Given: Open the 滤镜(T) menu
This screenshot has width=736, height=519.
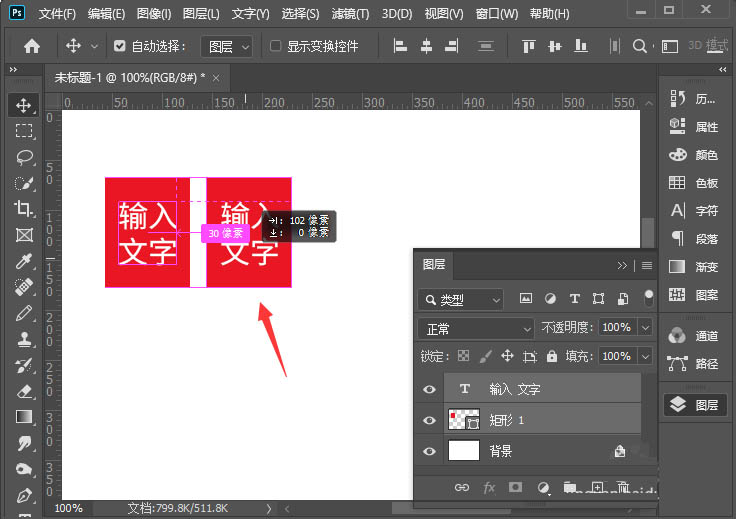Looking at the screenshot, I should point(348,14).
